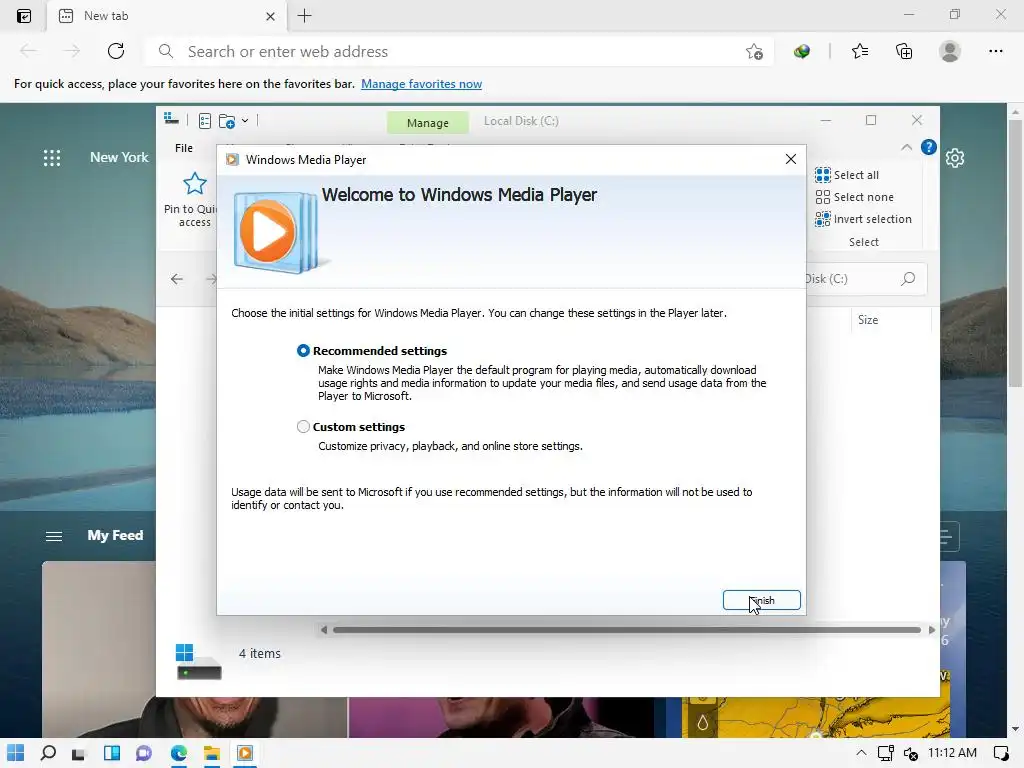
Task: Close the New tab tab
Action: pos(270,16)
